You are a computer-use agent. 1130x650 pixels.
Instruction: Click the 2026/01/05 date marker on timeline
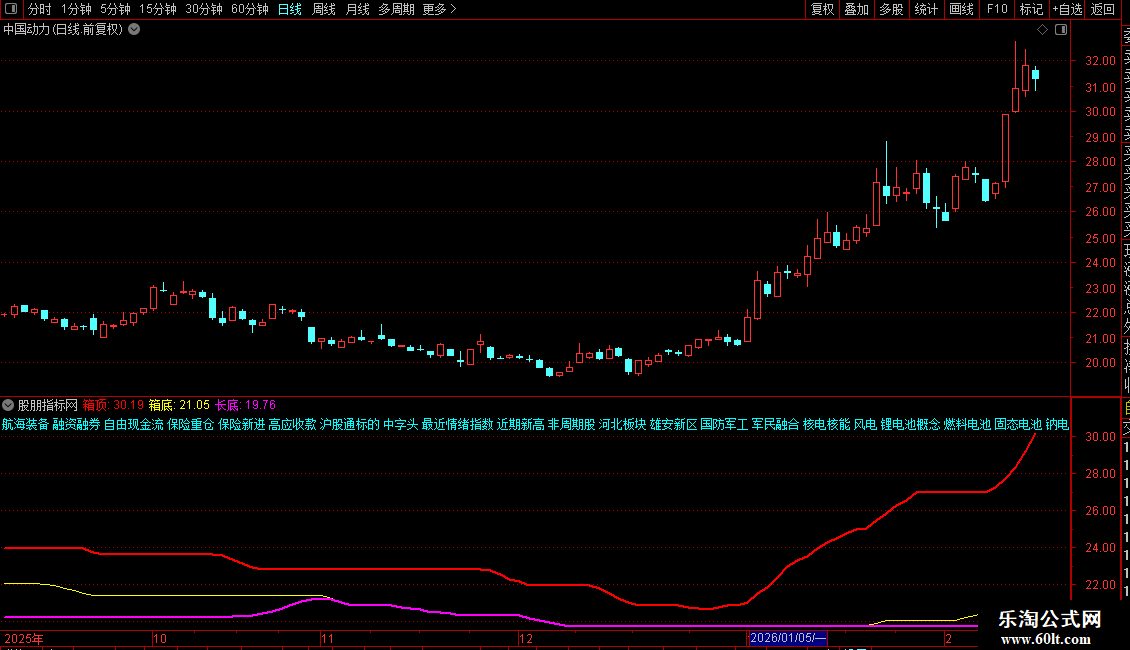tap(788, 638)
